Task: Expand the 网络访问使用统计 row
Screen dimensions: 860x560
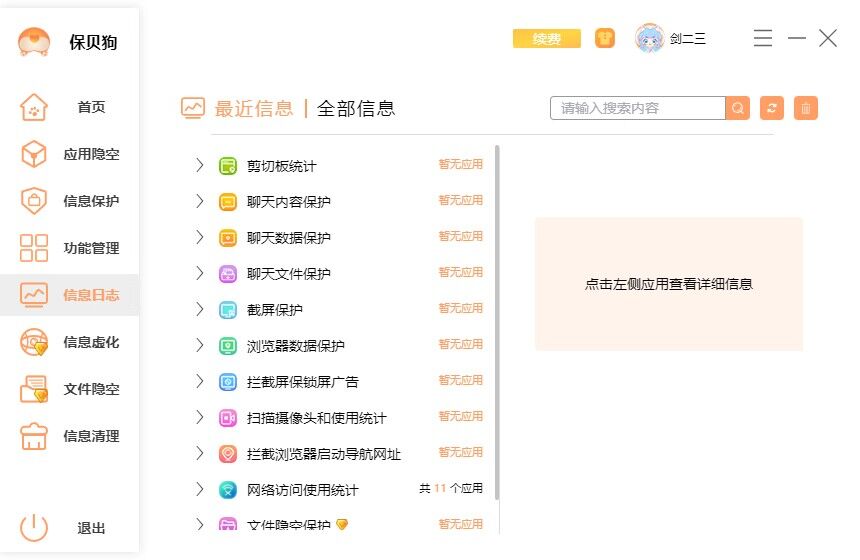Action: coord(200,489)
